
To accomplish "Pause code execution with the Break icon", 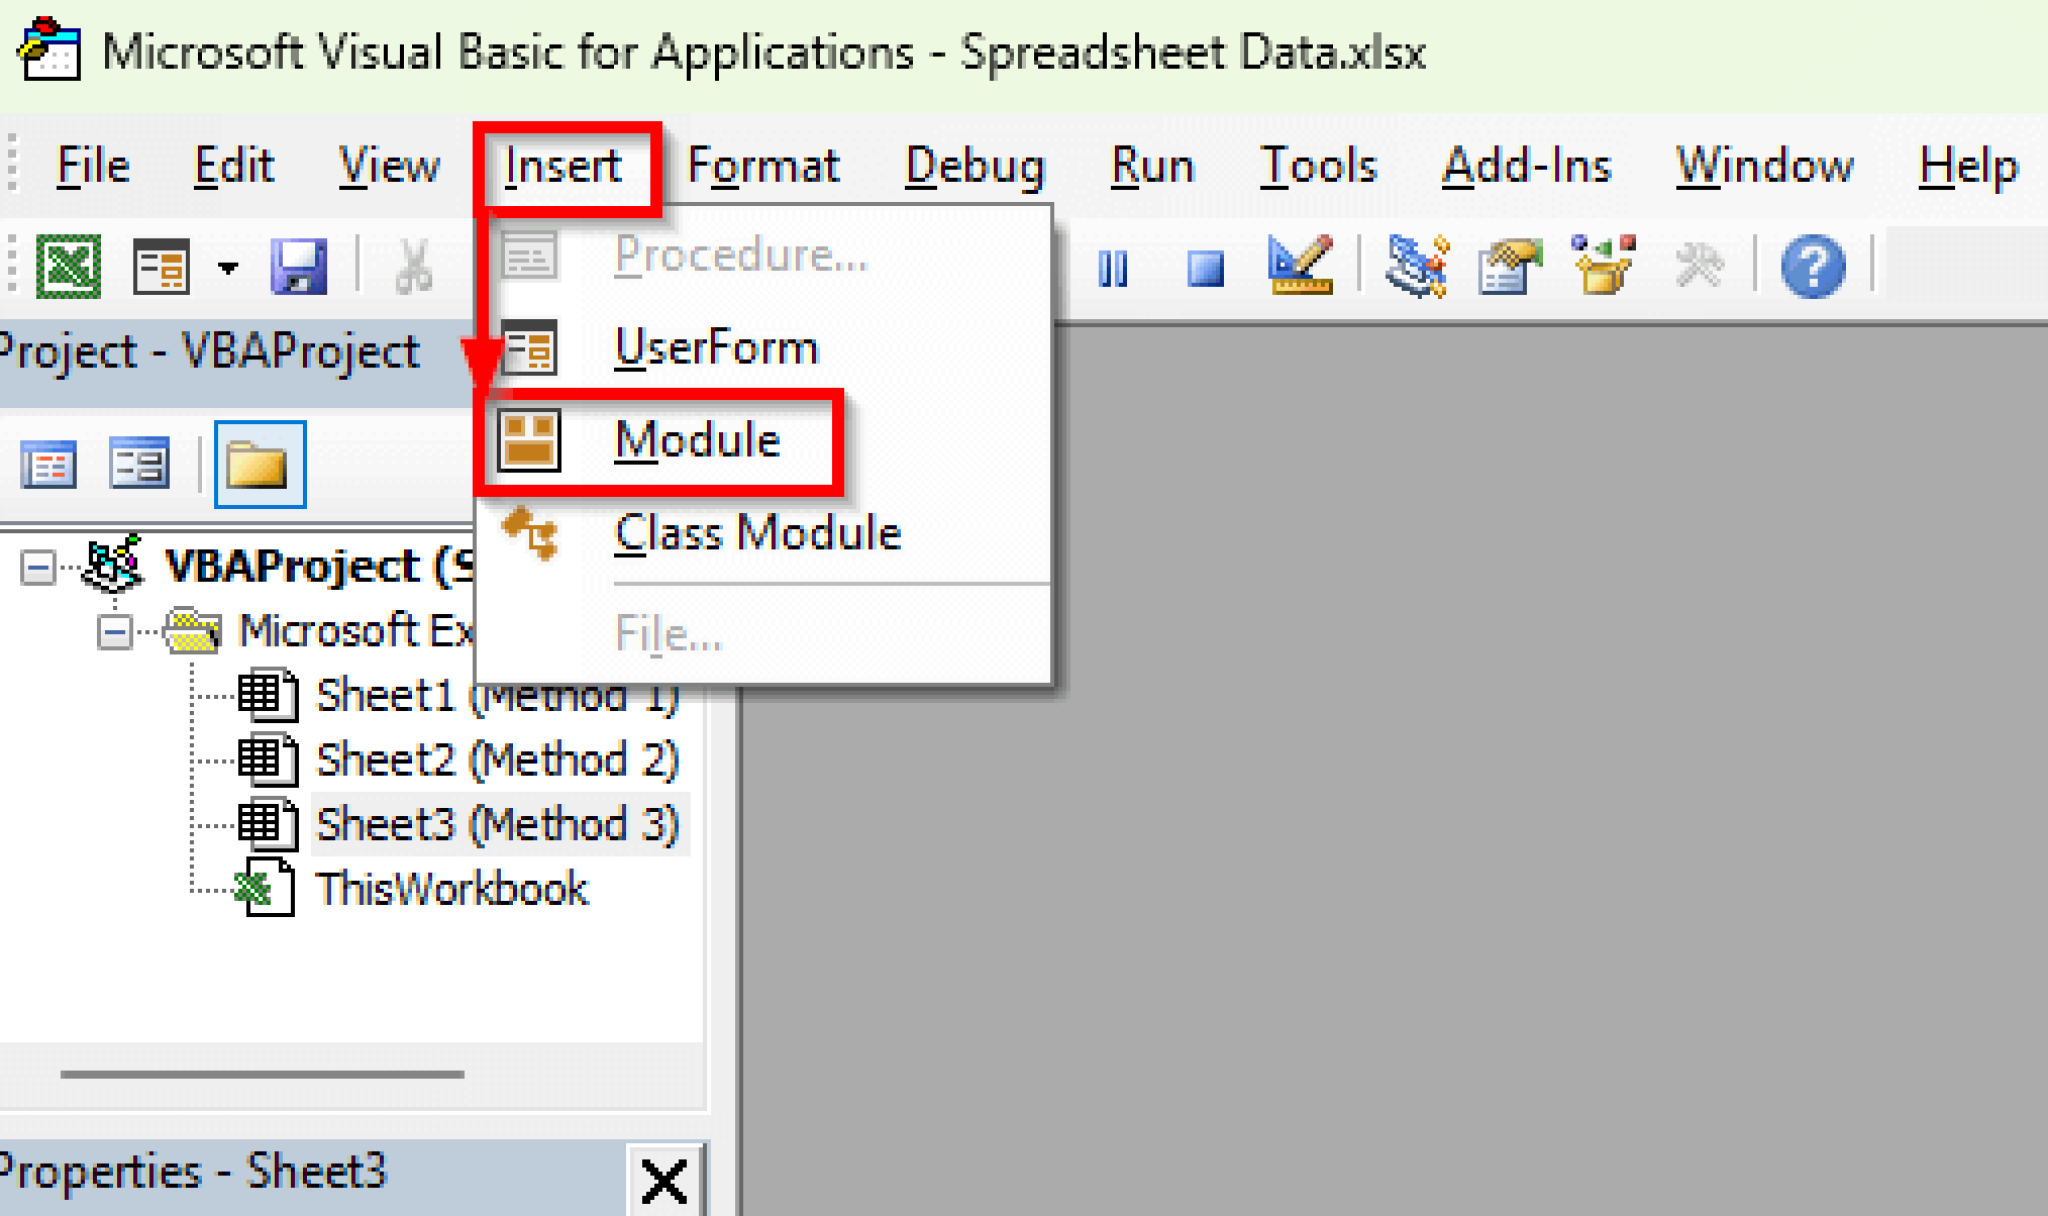I will pos(1113,265).
